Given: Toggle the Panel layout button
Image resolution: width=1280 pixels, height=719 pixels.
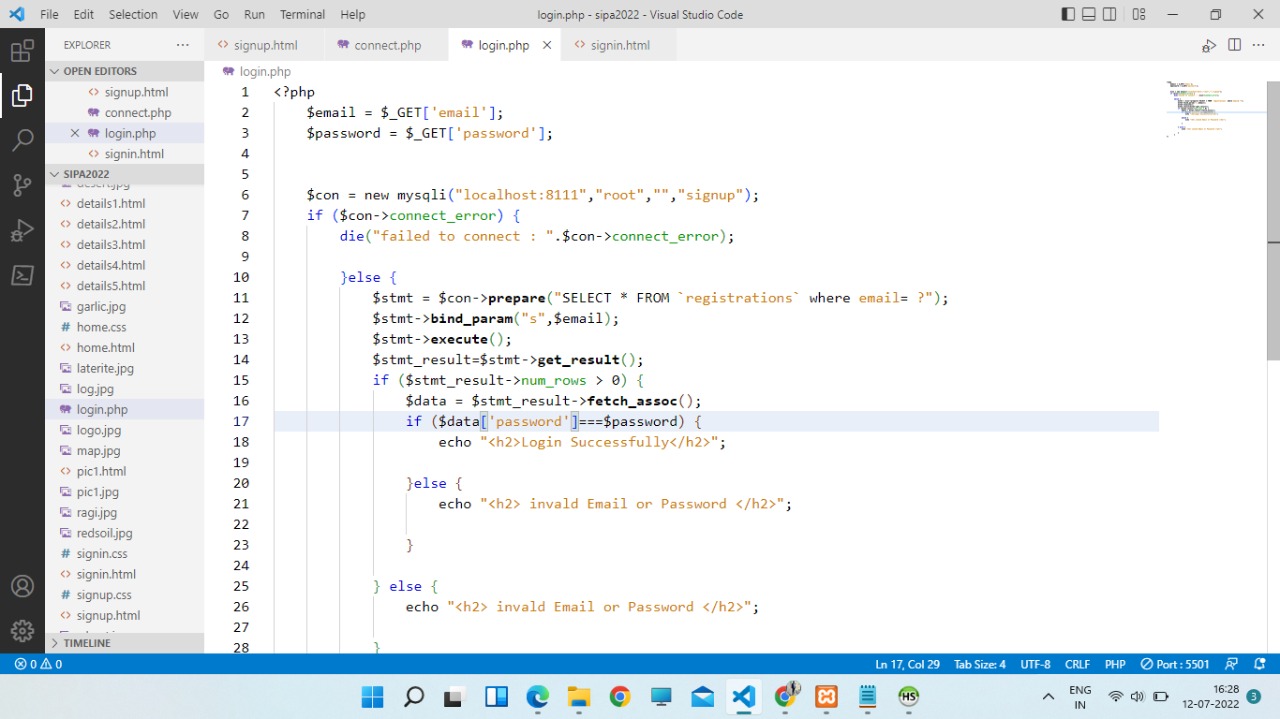Looking at the screenshot, I should (x=1091, y=14).
